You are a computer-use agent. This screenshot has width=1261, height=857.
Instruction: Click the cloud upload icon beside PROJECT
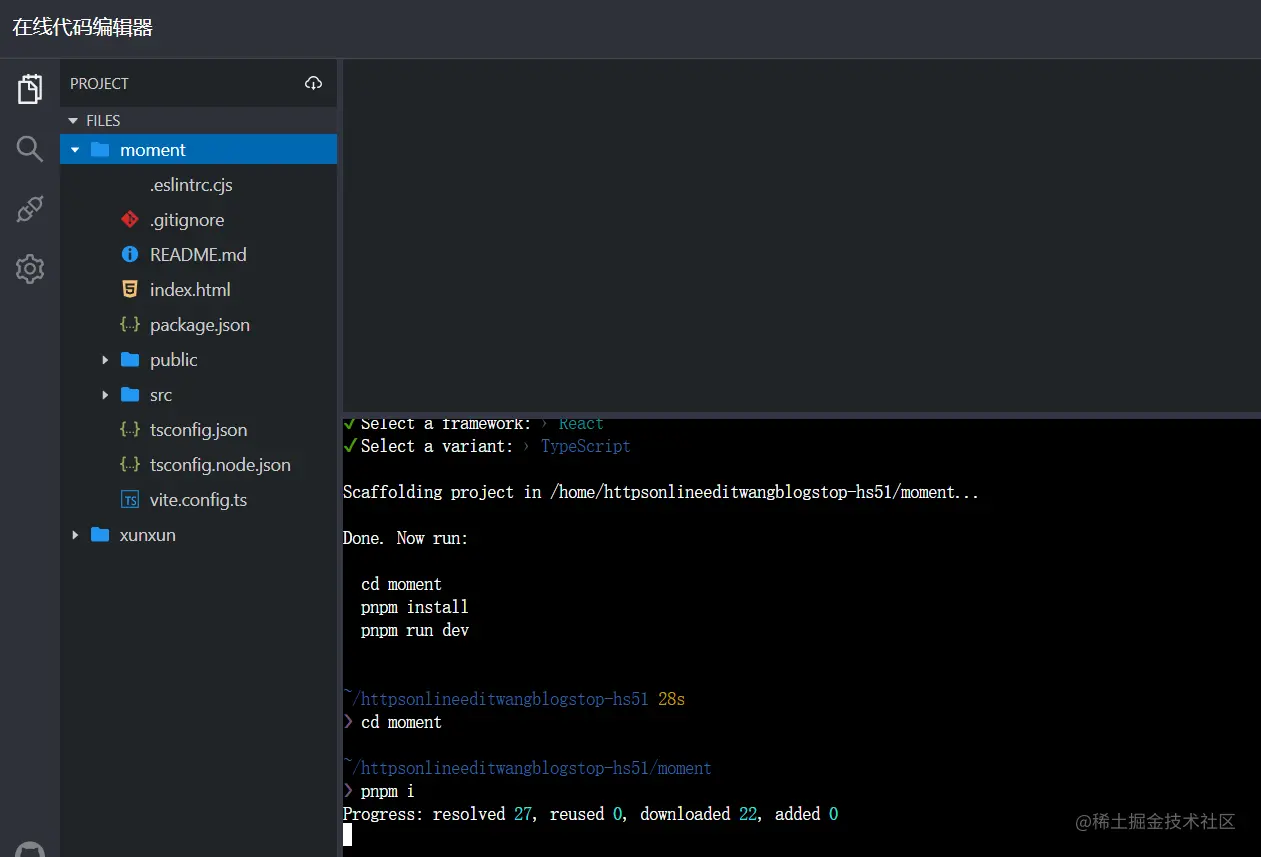[x=314, y=83]
